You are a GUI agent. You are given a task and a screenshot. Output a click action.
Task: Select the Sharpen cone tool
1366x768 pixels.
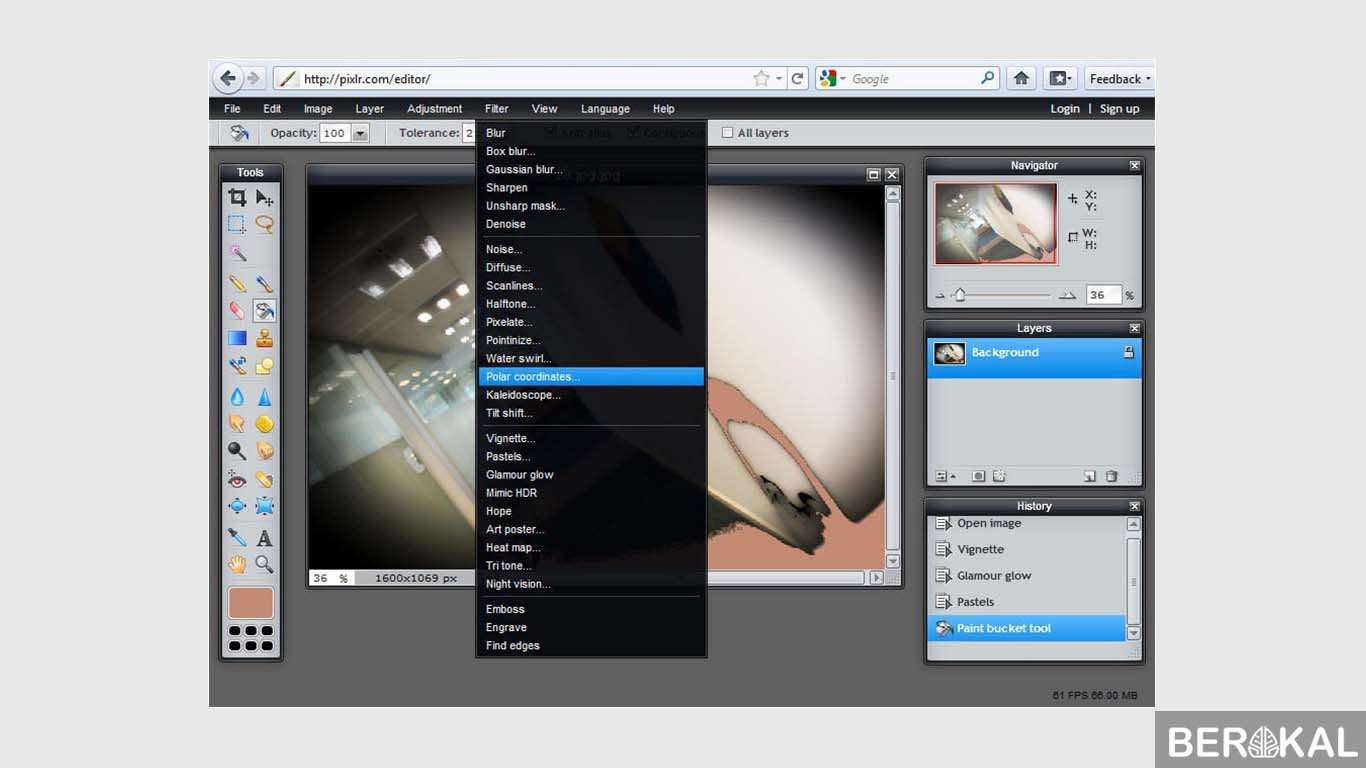pyautogui.click(x=264, y=397)
